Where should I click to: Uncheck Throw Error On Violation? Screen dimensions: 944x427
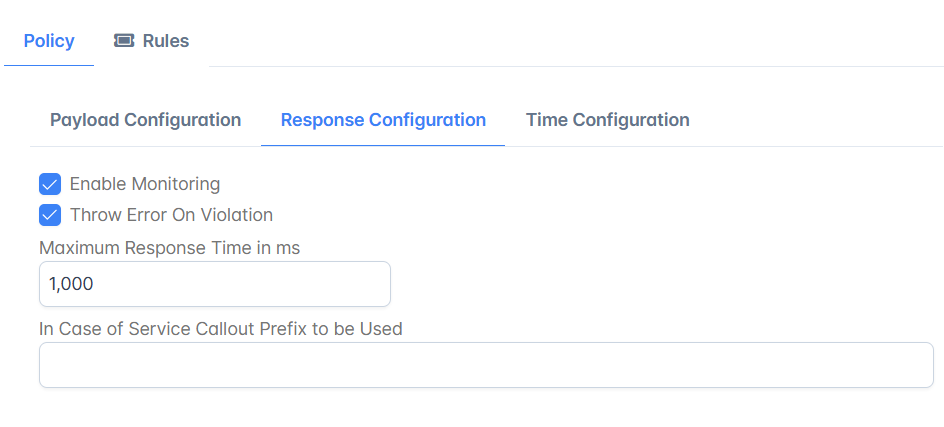pyautogui.click(x=50, y=215)
